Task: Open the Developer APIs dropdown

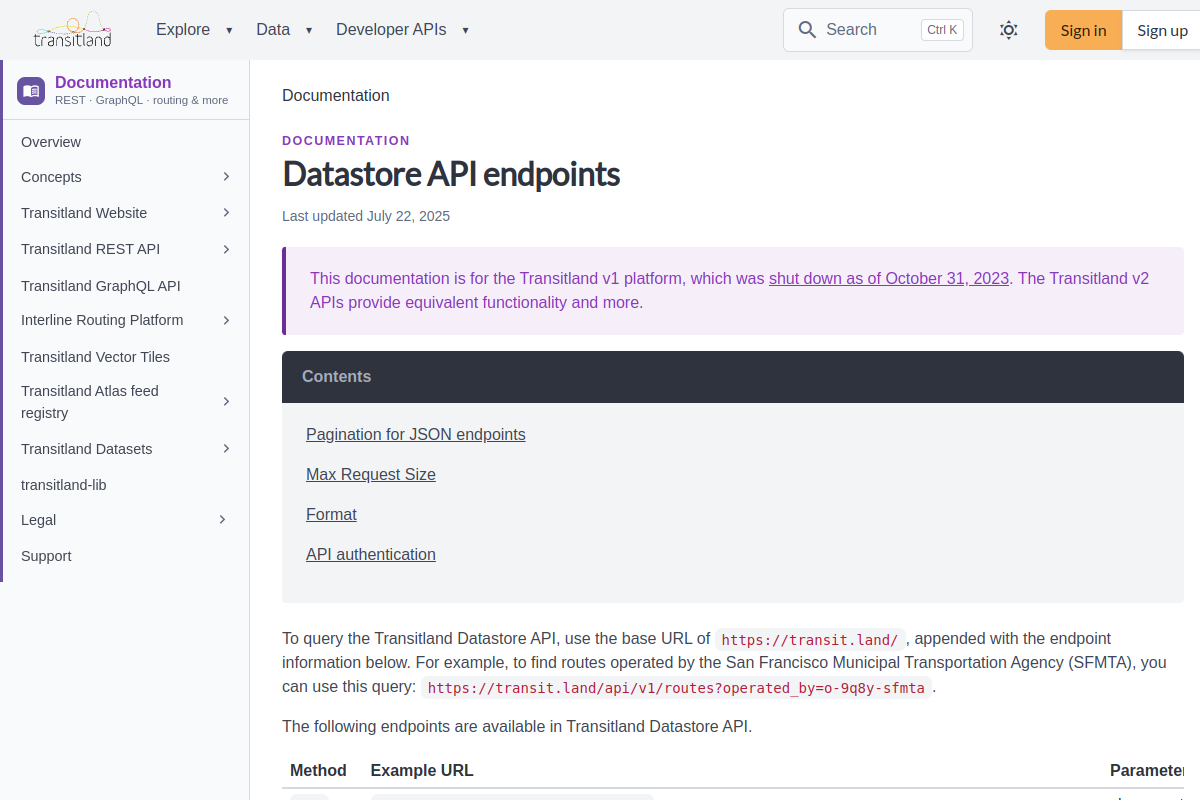Action: click(x=403, y=30)
